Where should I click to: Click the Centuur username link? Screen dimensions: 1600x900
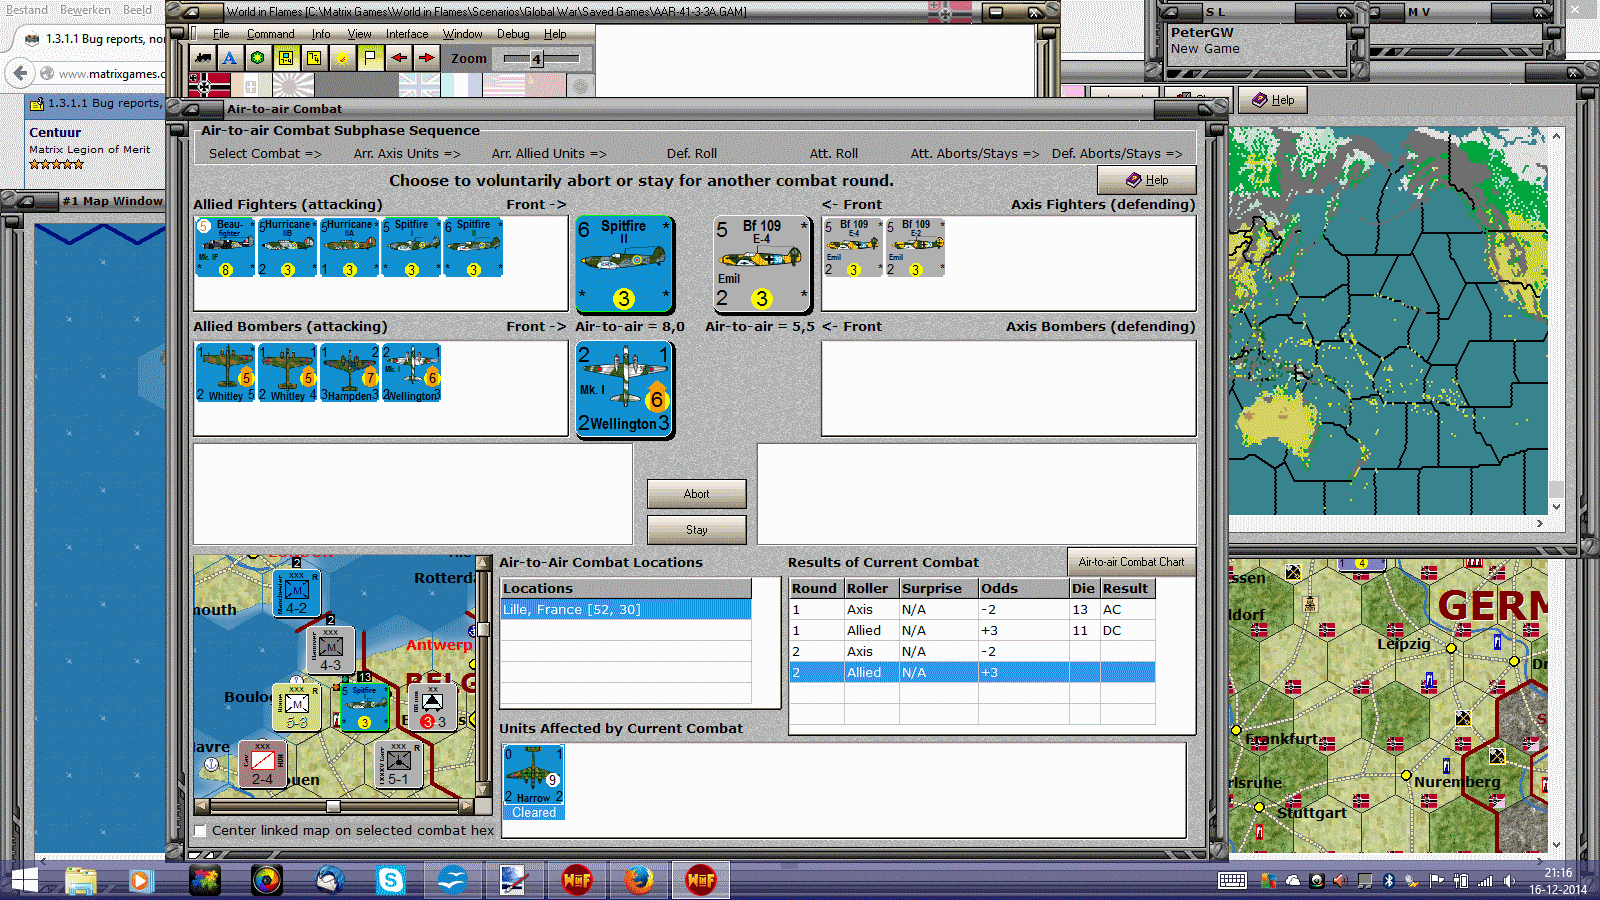coord(55,132)
